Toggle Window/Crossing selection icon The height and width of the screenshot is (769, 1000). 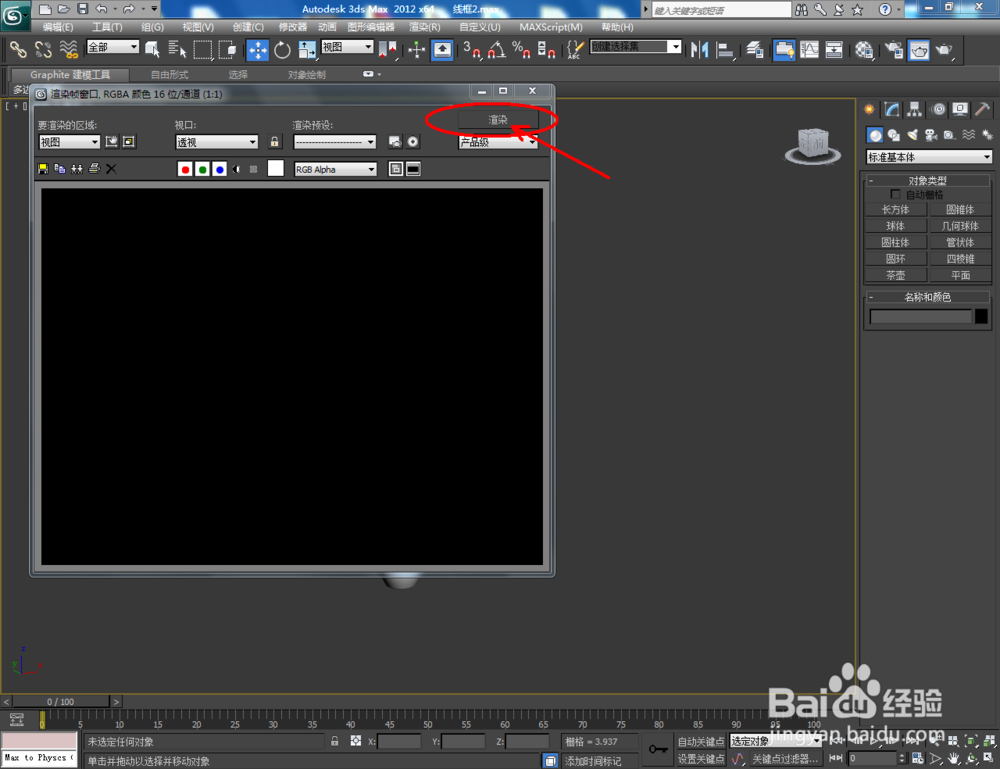point(227,49)
